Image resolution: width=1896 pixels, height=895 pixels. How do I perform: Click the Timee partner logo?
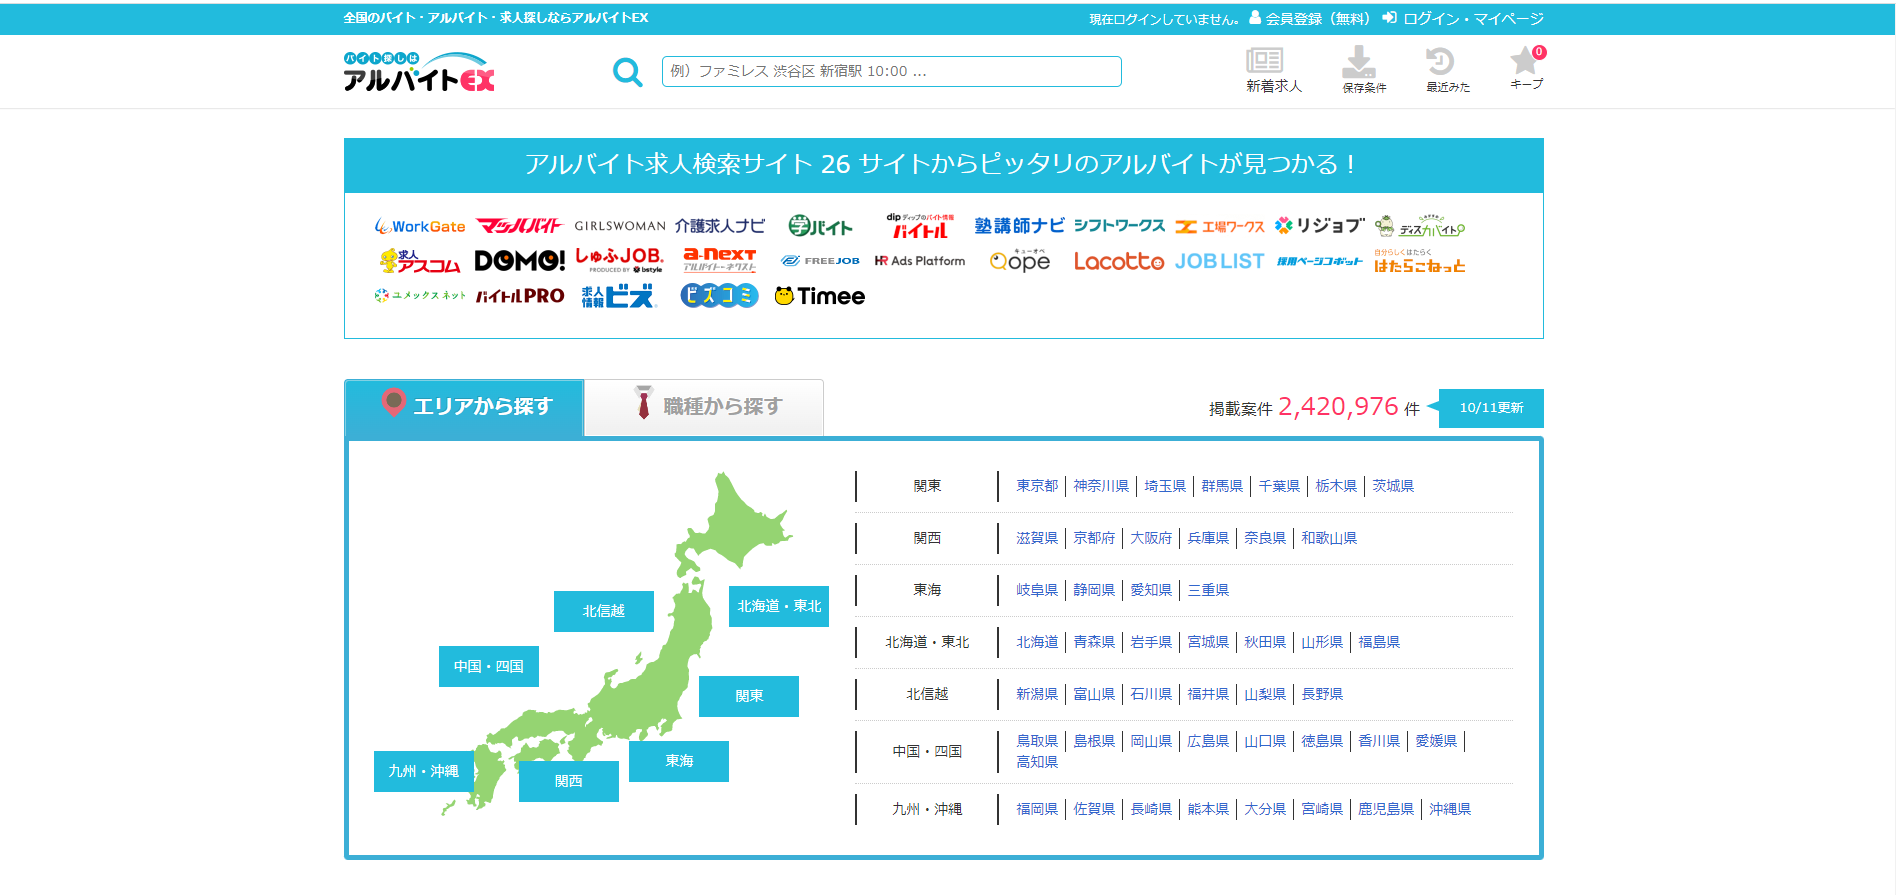tap(820, 296)
